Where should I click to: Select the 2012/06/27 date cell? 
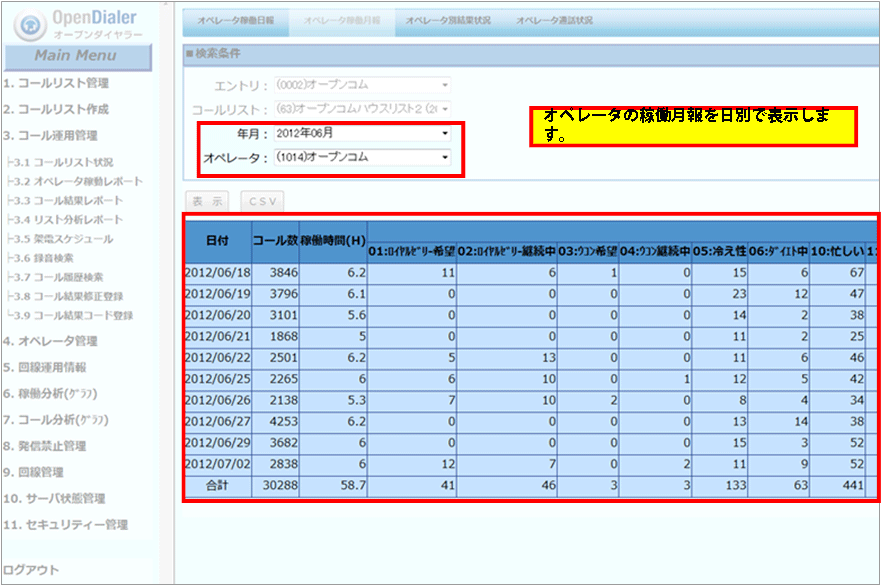[x=218, y=422]
